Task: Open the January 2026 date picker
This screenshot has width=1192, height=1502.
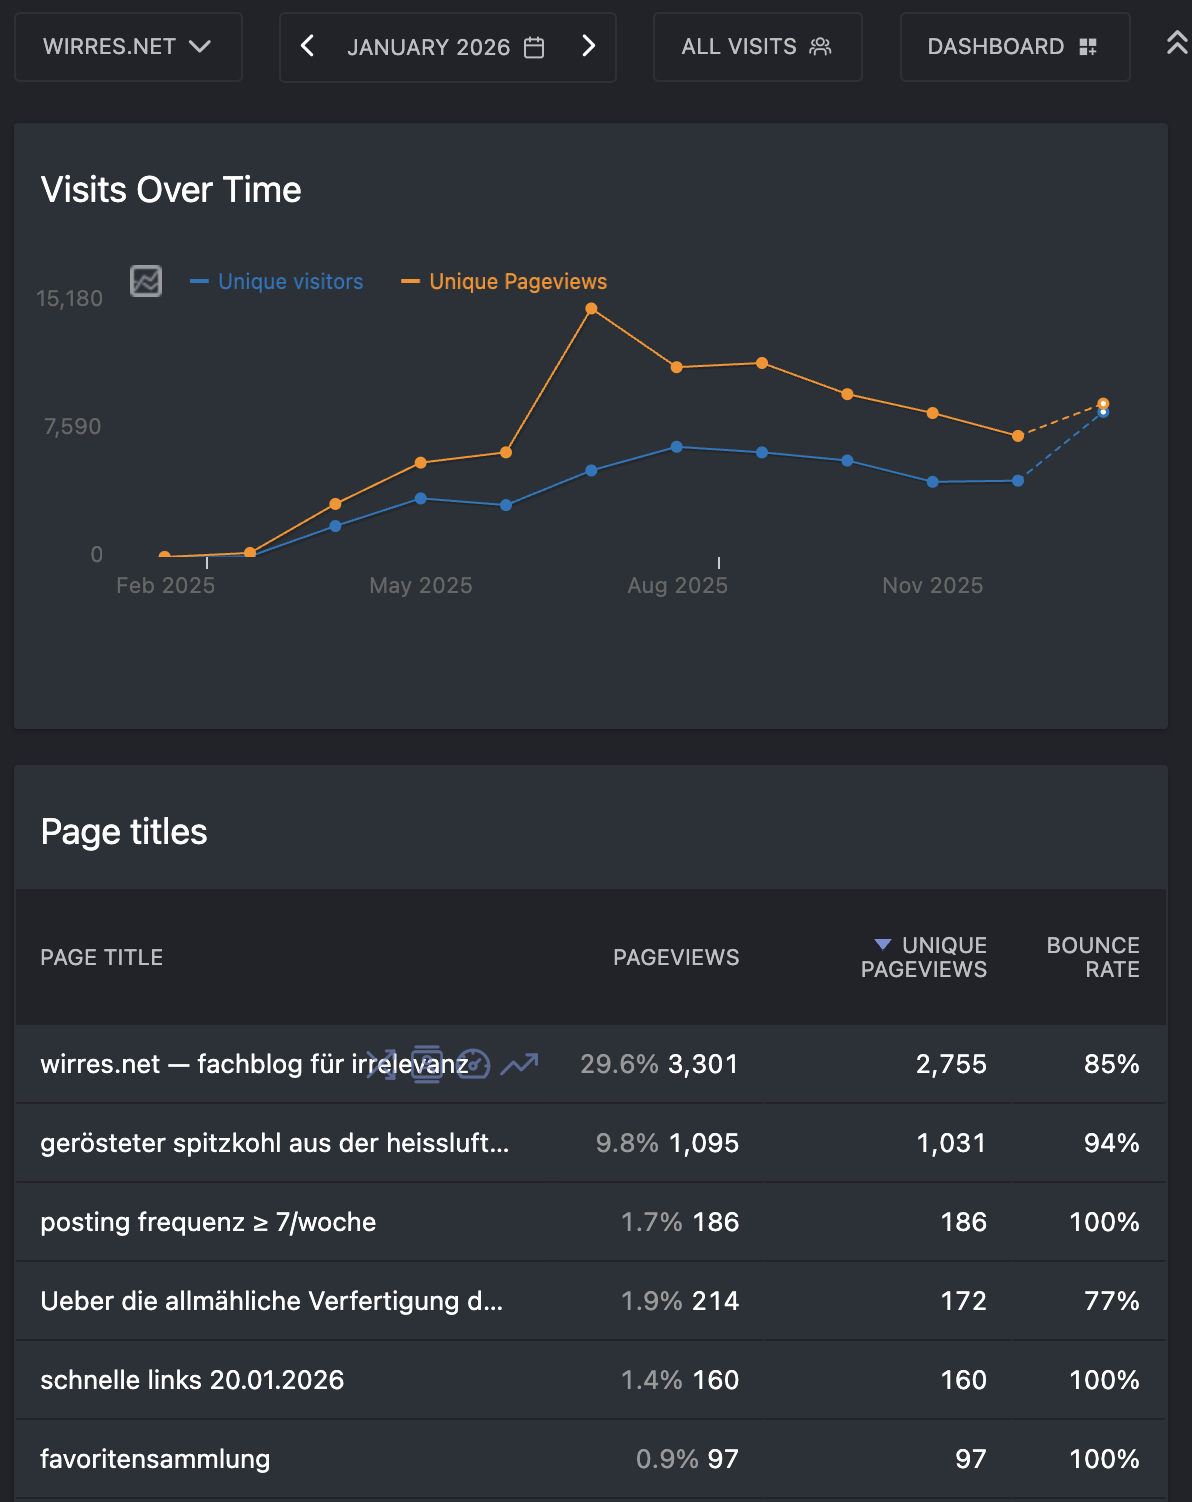Action: point(445,47)
